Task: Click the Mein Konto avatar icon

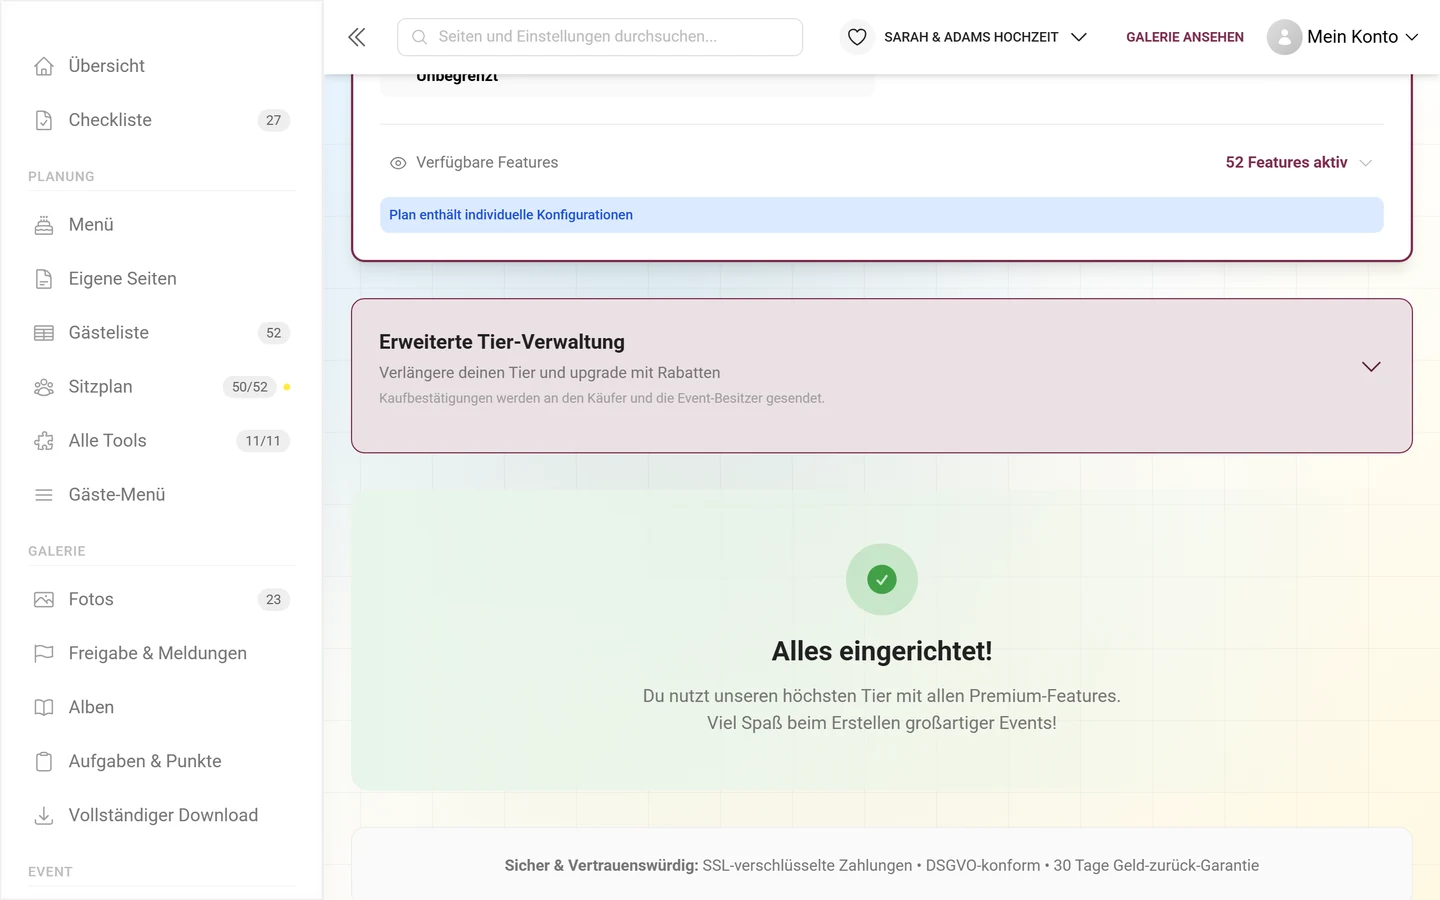Action: 1284,37
